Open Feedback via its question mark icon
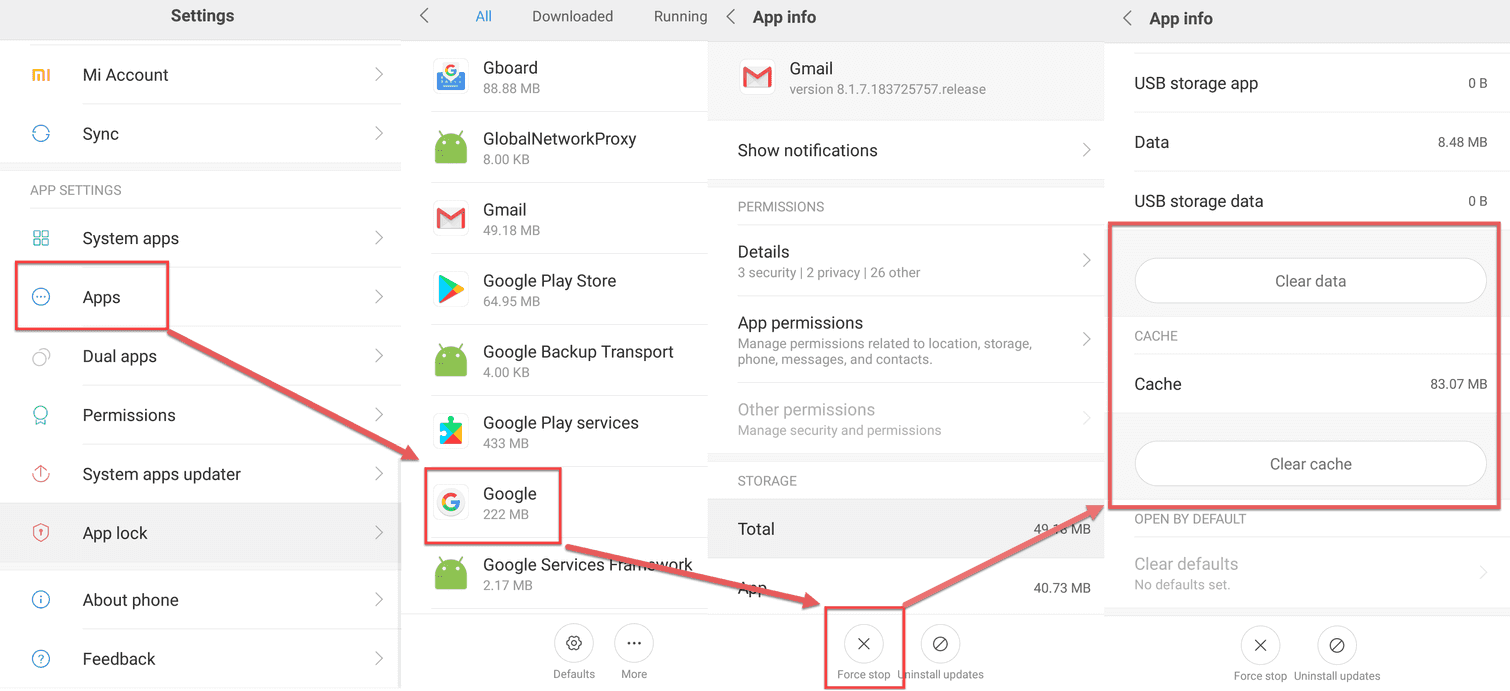 [x=41, y=658]
